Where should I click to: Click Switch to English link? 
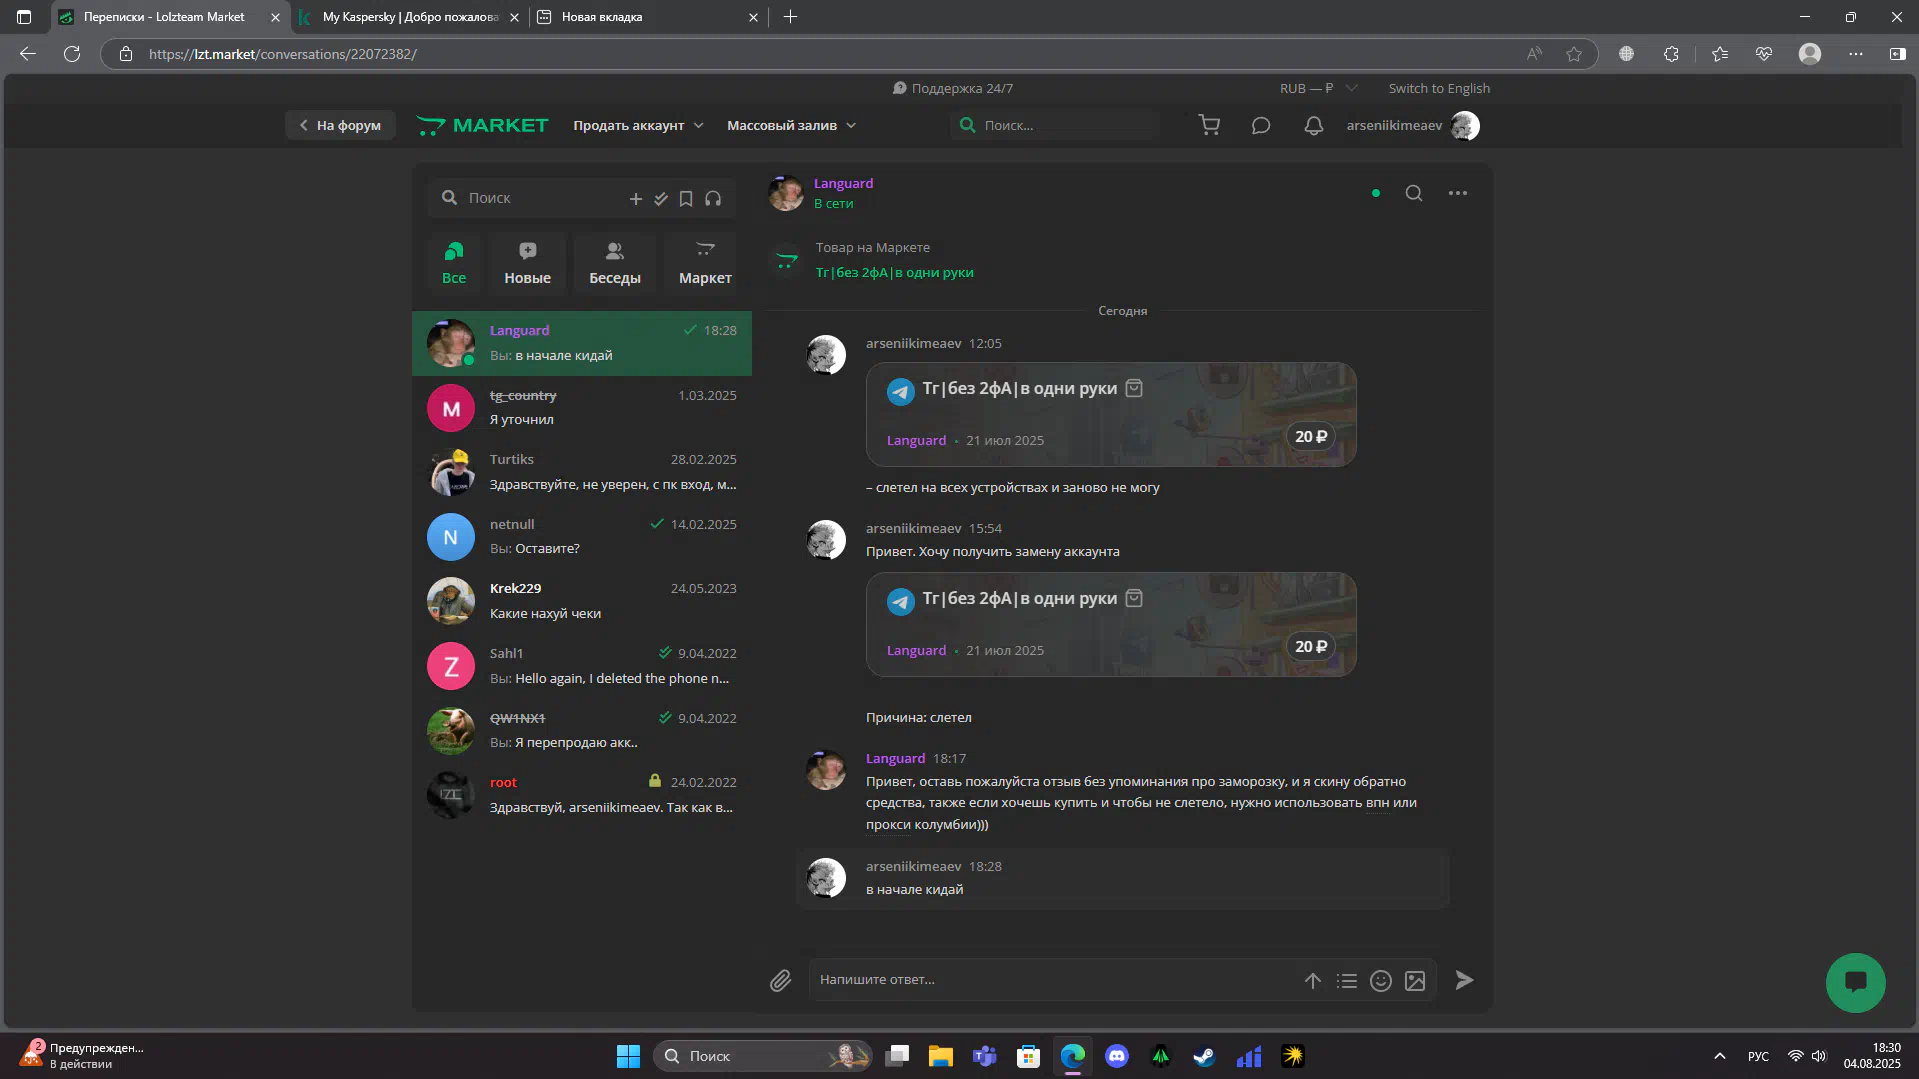click(x=1439, y=88)
